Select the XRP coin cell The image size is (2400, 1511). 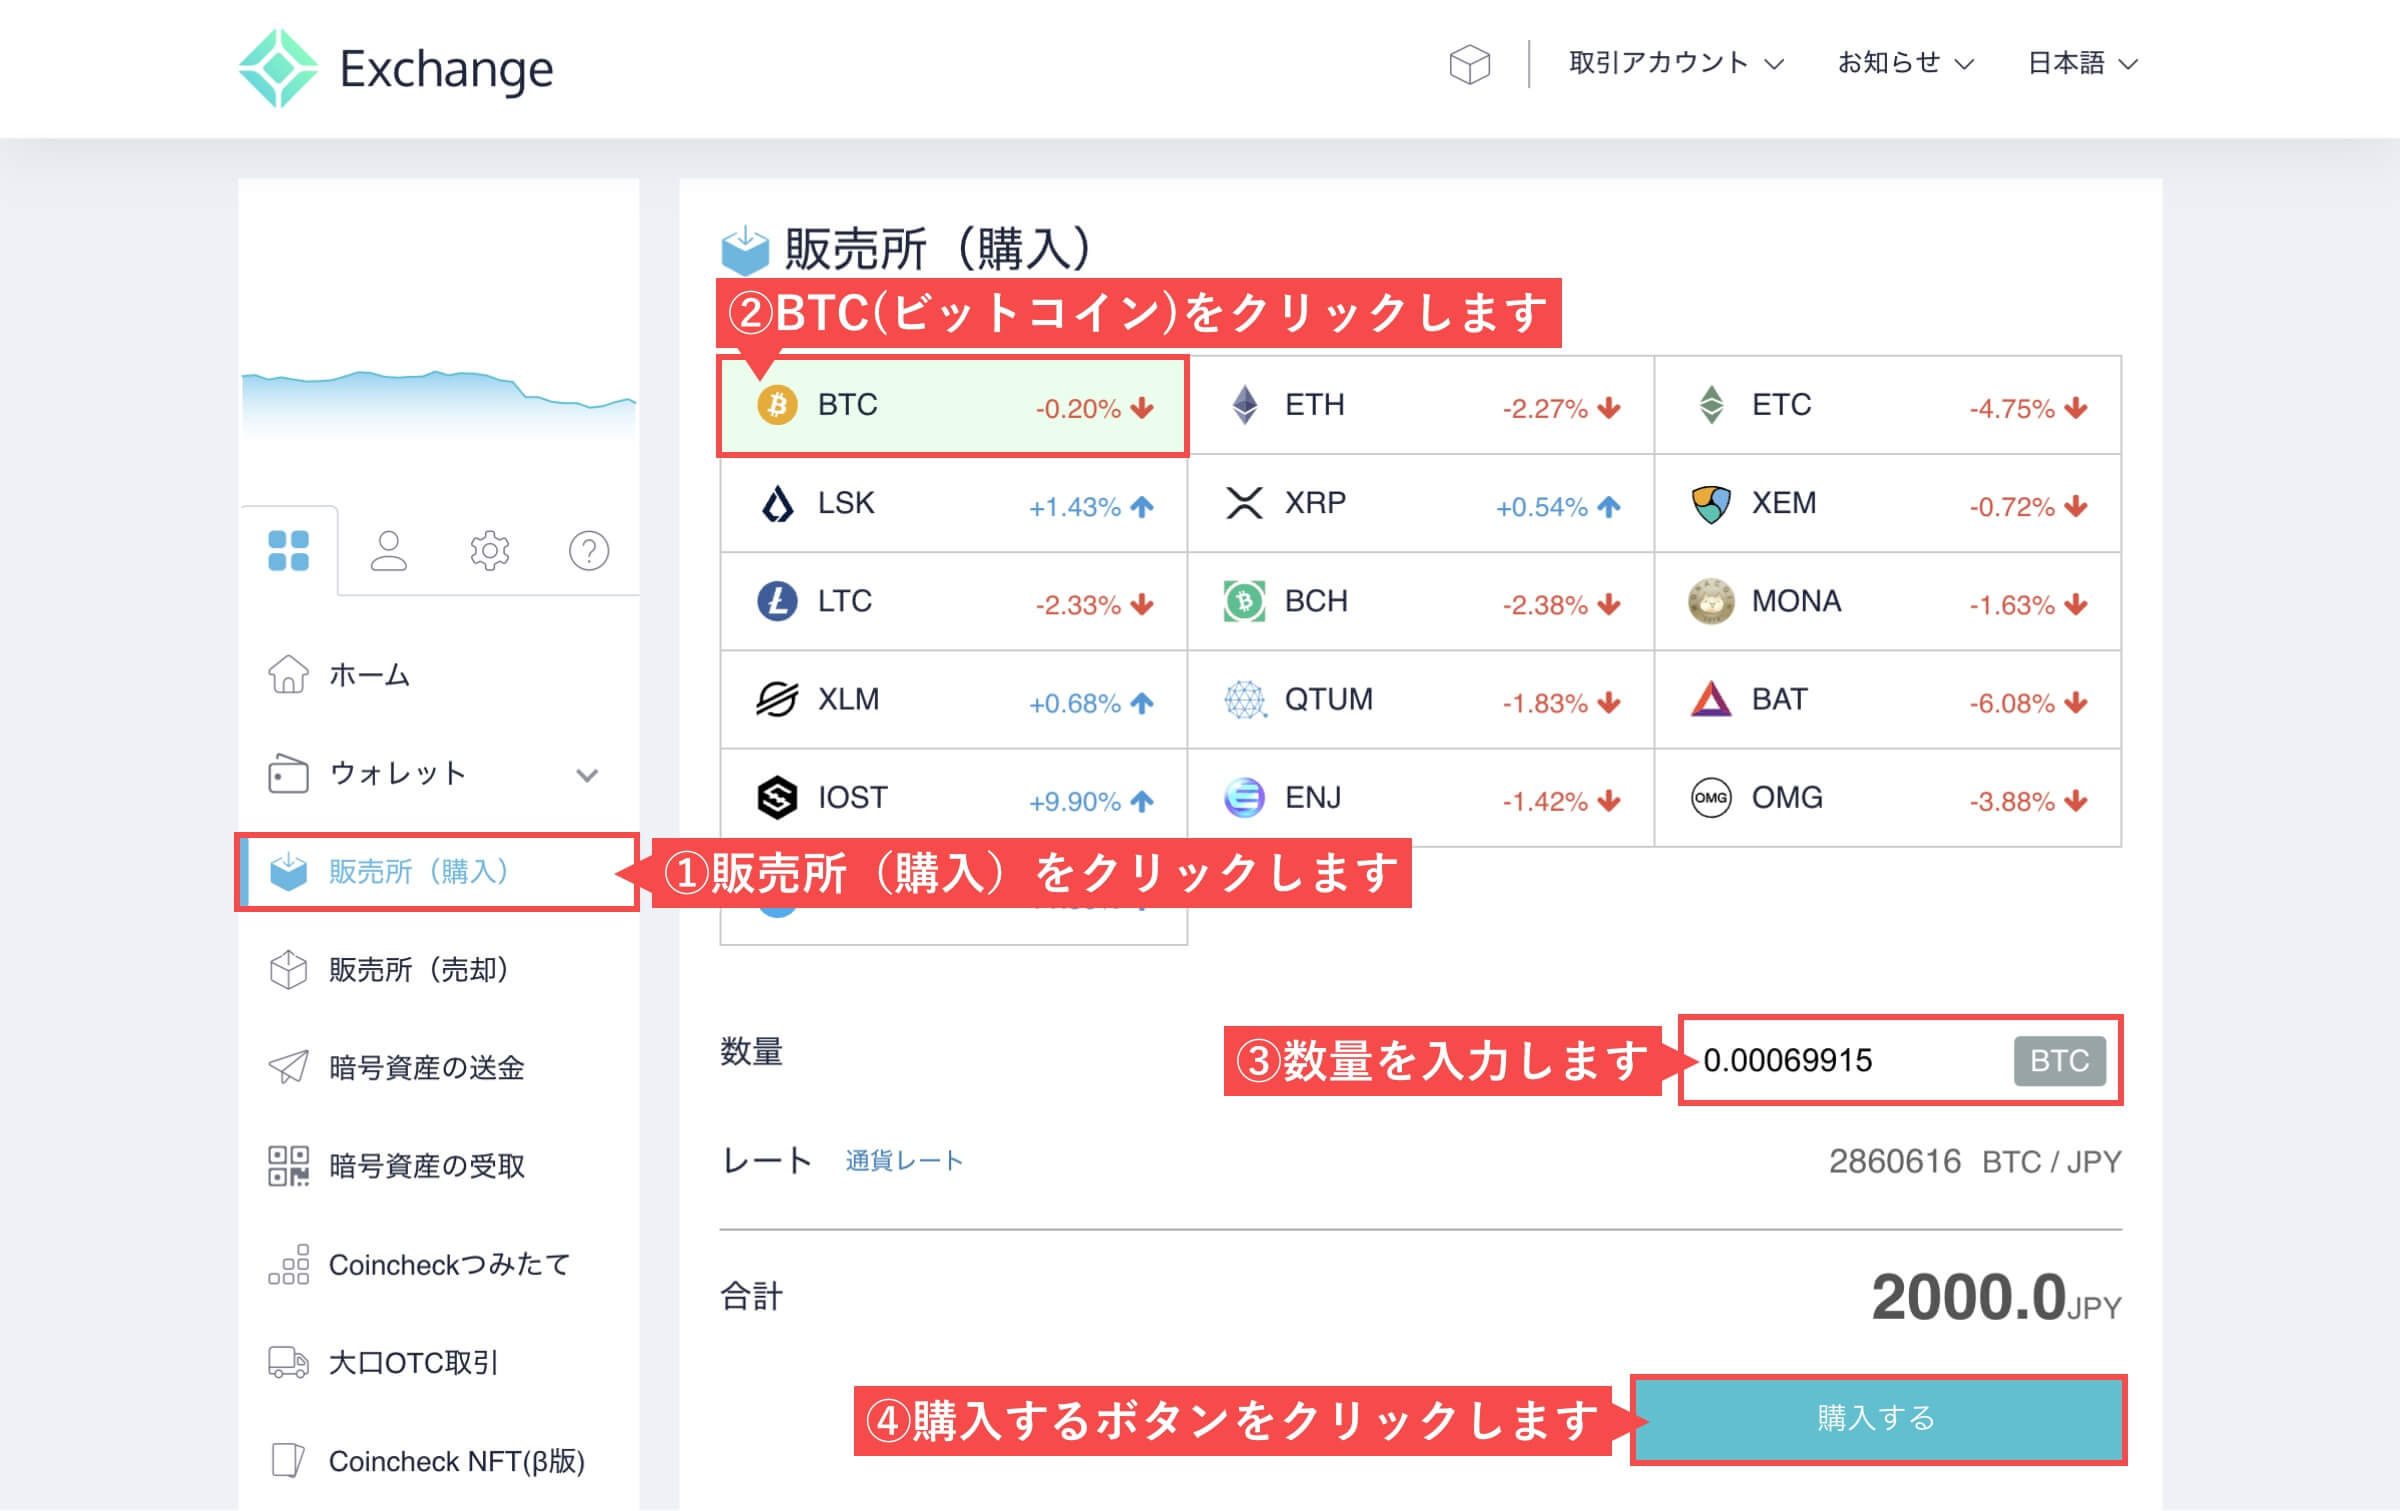tap(1421, 504)
